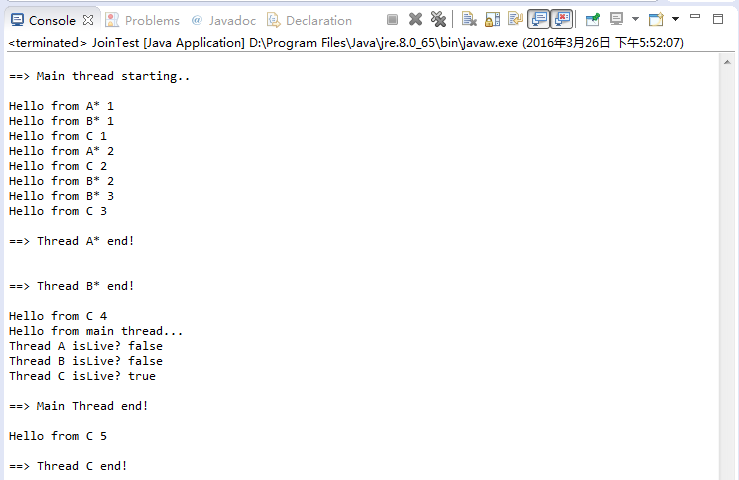Switch to the Declaration tab
The width and height of the screenshot is (739, 480).
[310, 21]
